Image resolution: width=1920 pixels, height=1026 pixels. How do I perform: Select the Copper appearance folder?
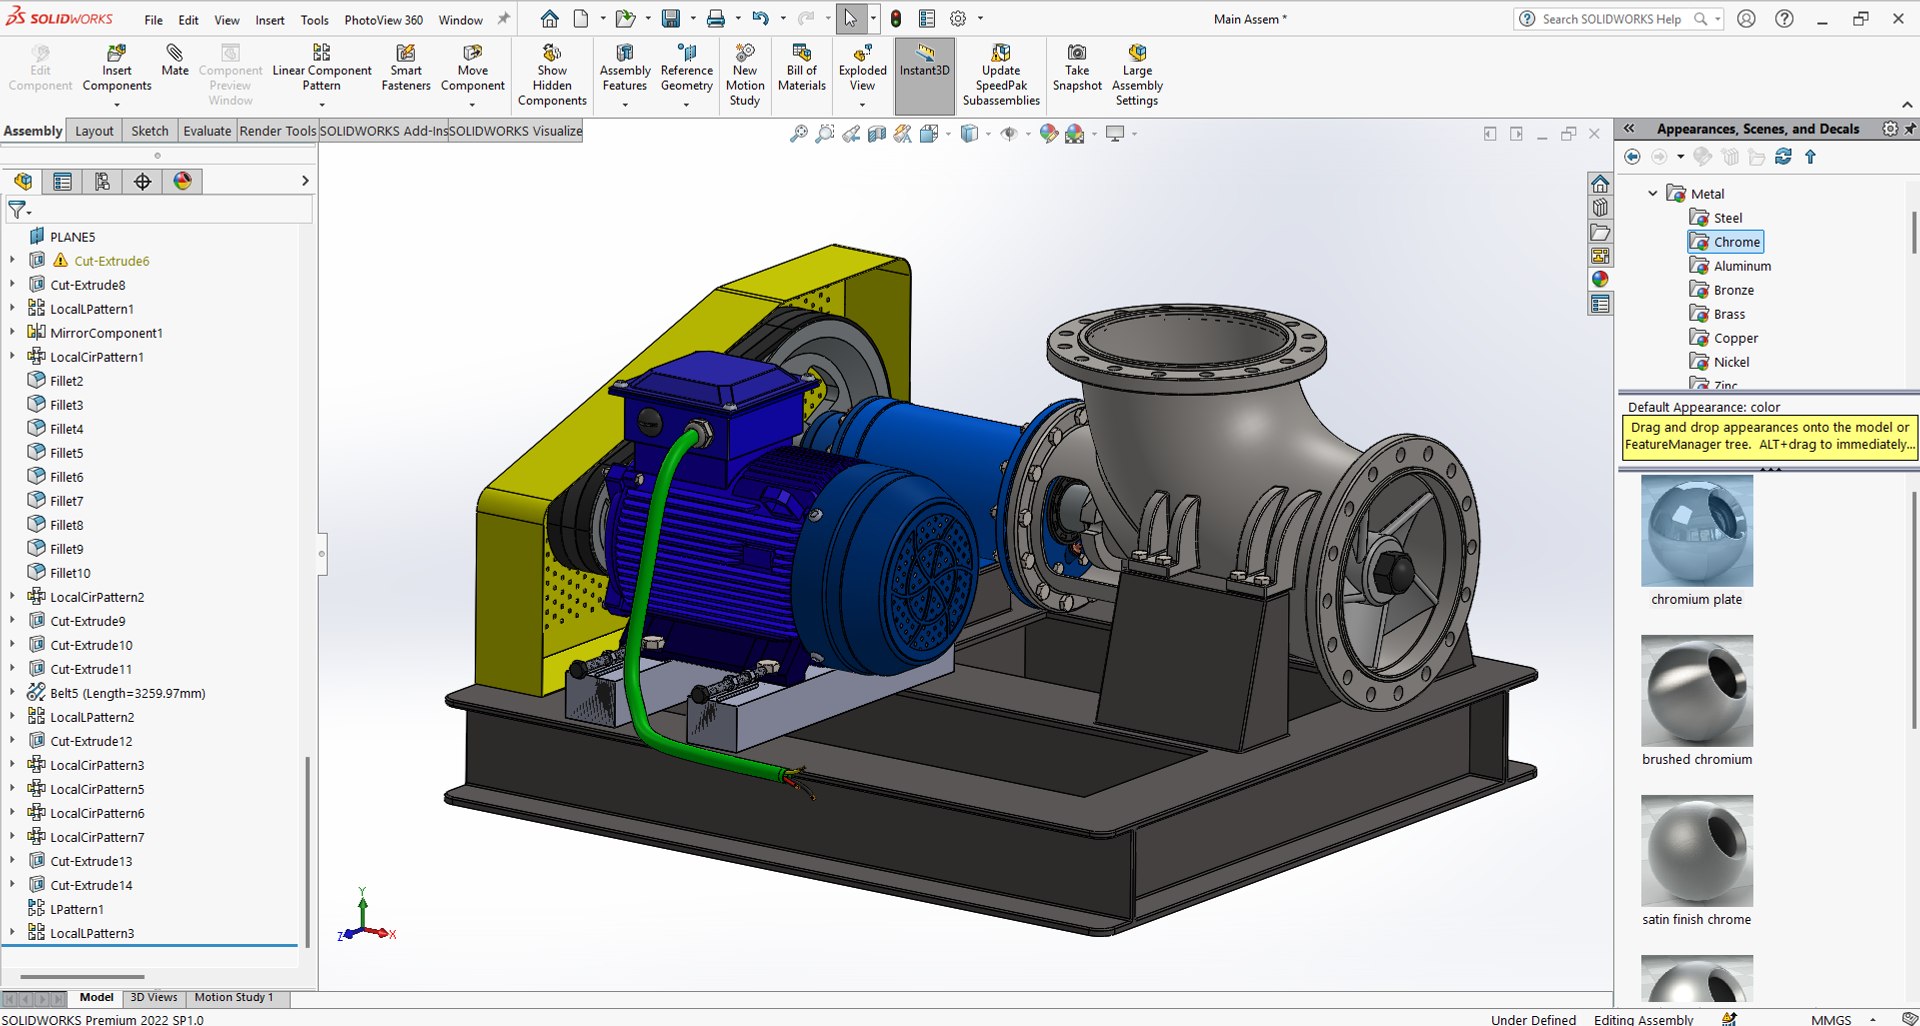tap(1724, 338)
